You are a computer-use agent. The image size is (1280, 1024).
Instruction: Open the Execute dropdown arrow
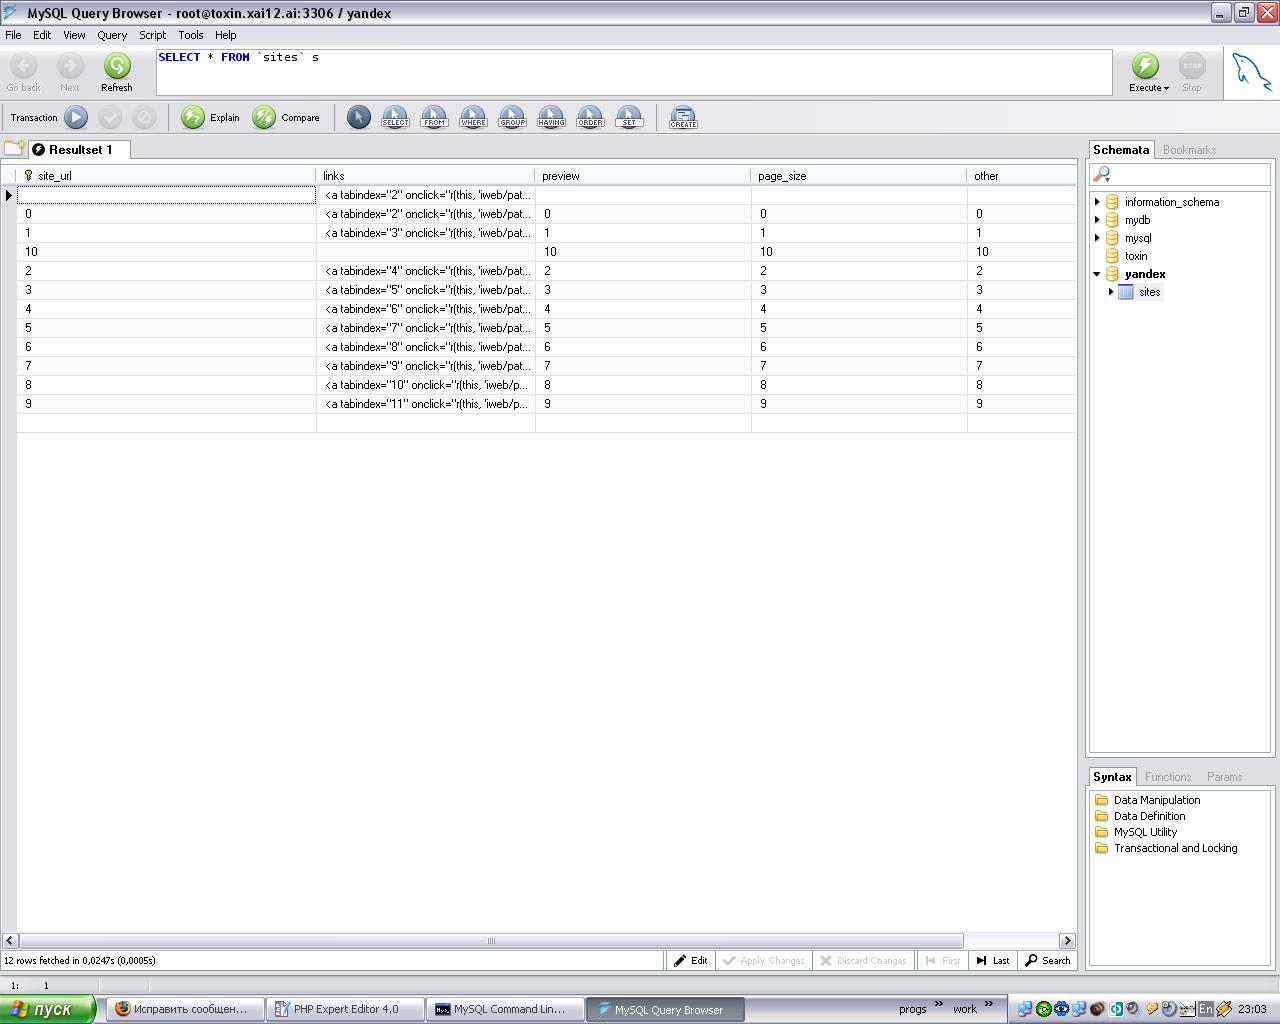click(x=1166, y=88)
